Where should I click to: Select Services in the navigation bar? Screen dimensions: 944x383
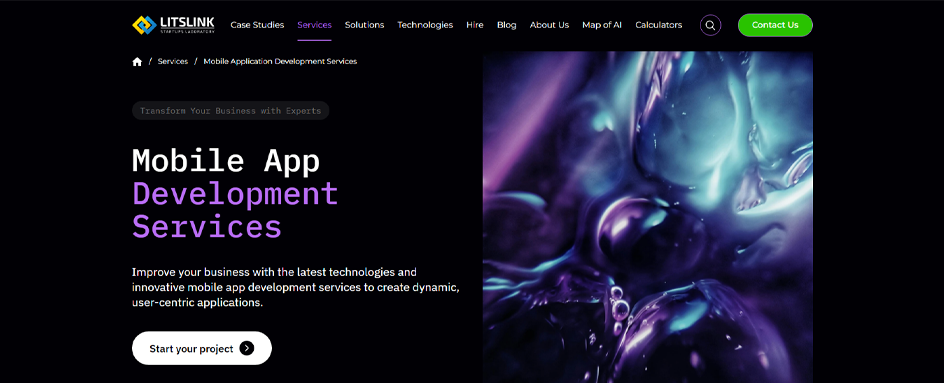(x=314, y=25)
